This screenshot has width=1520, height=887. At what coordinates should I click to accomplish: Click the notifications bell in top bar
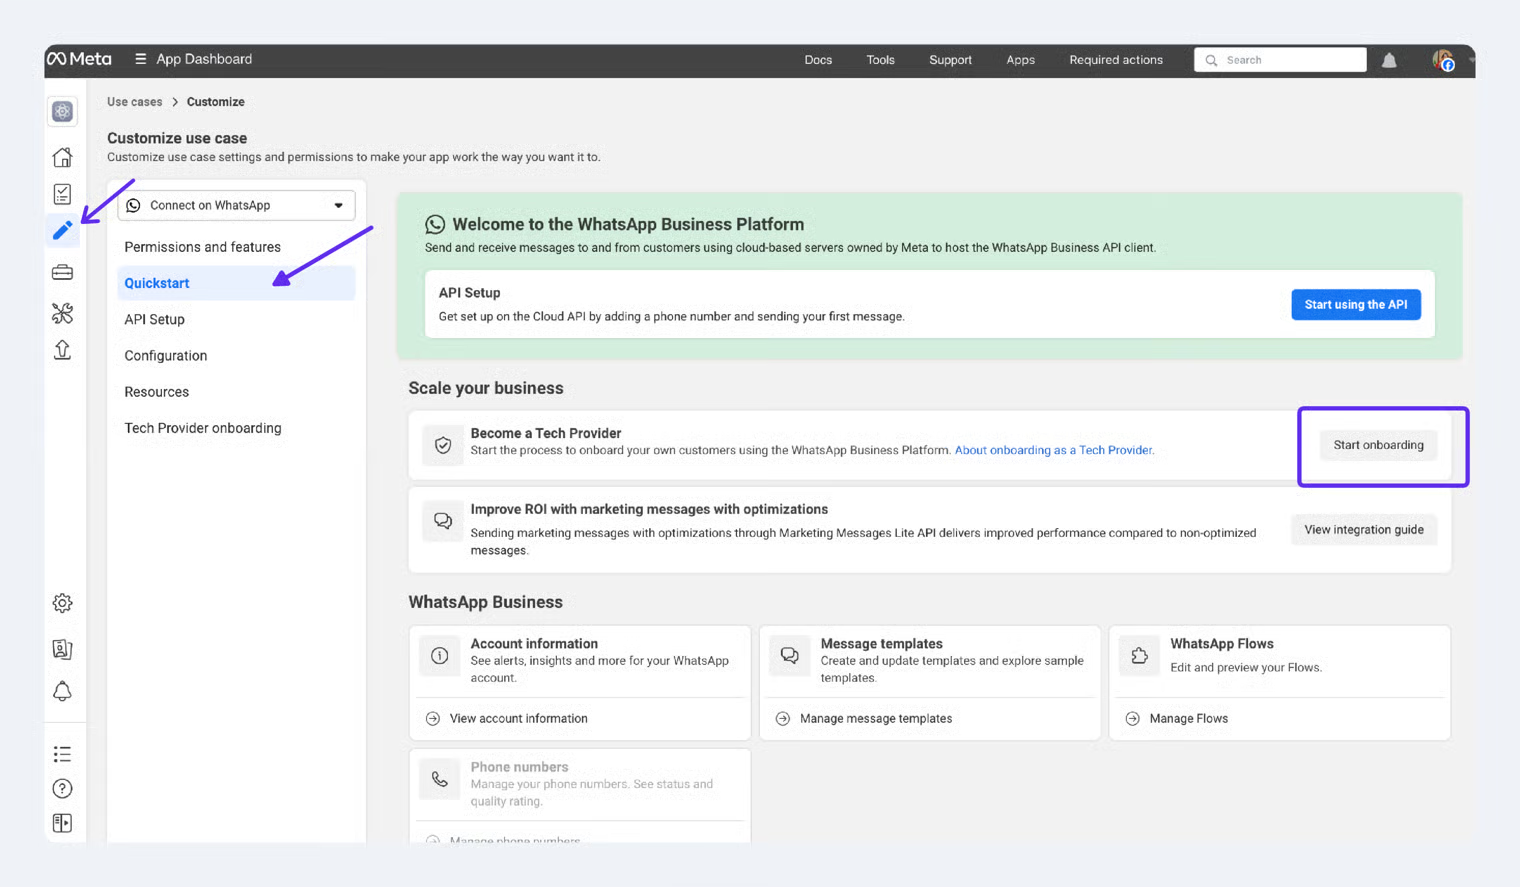point(1389,60)
